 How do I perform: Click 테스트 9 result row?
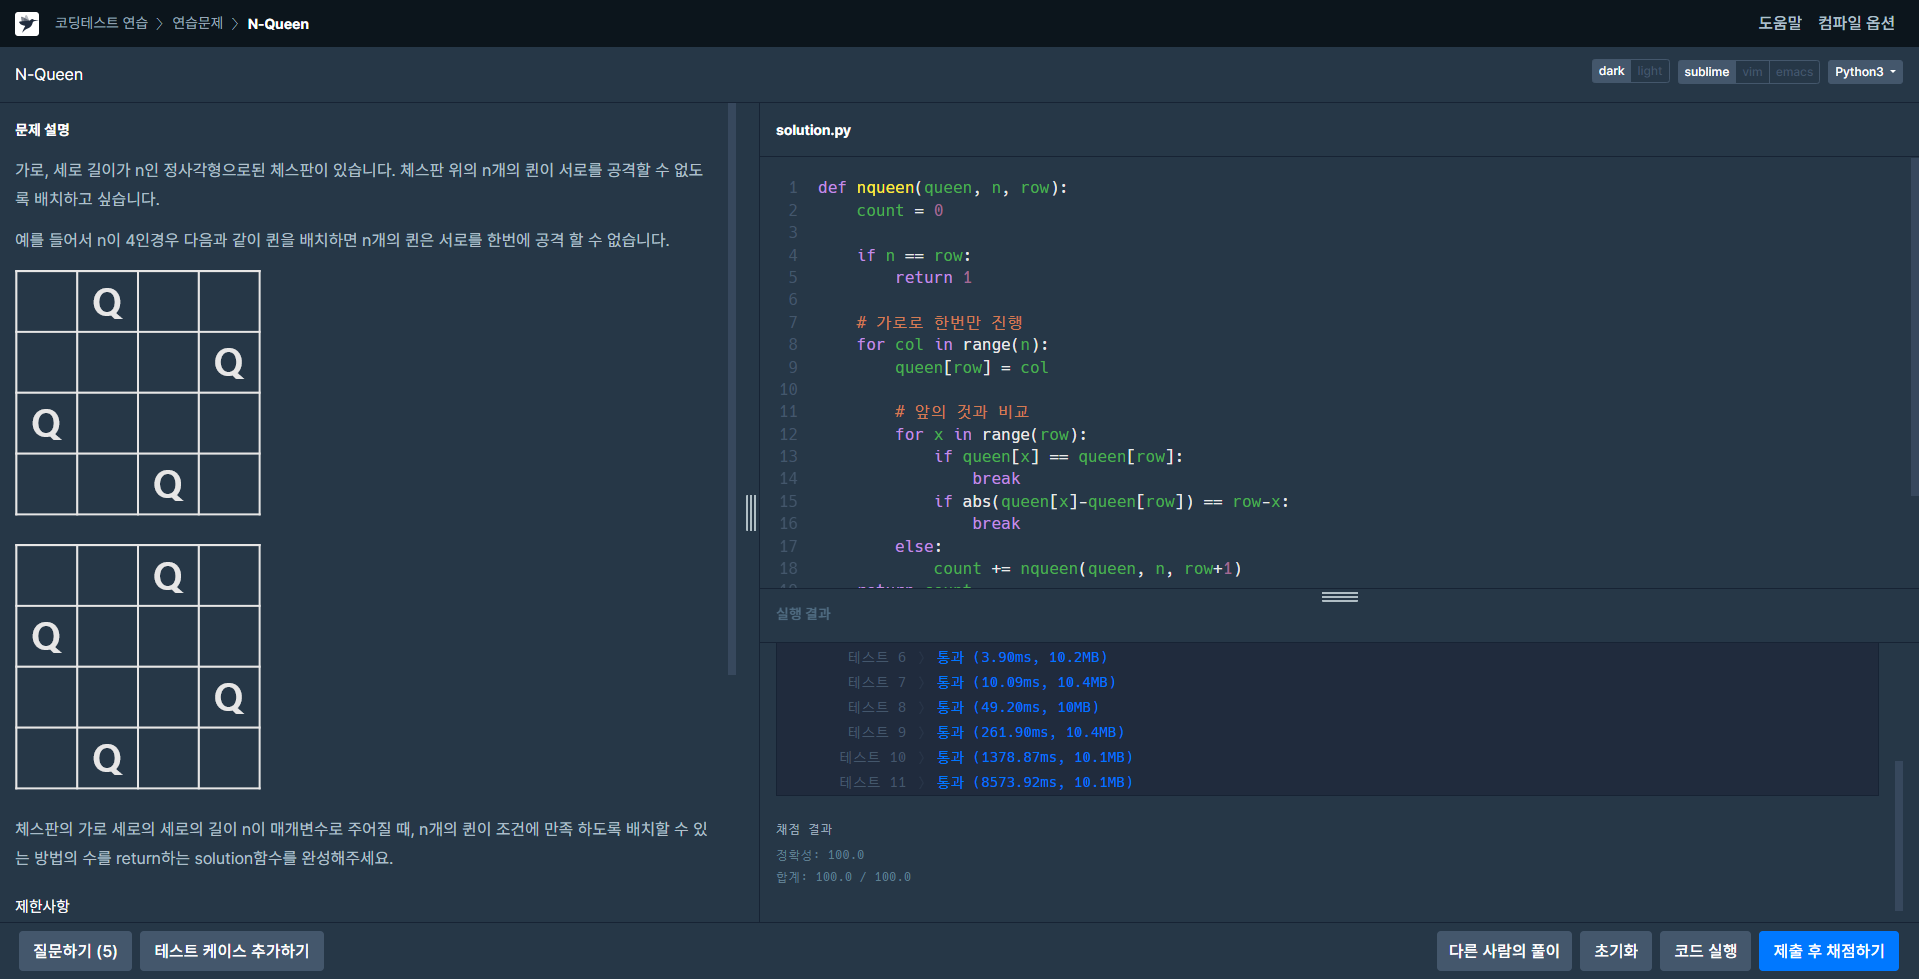click(986, 732)
